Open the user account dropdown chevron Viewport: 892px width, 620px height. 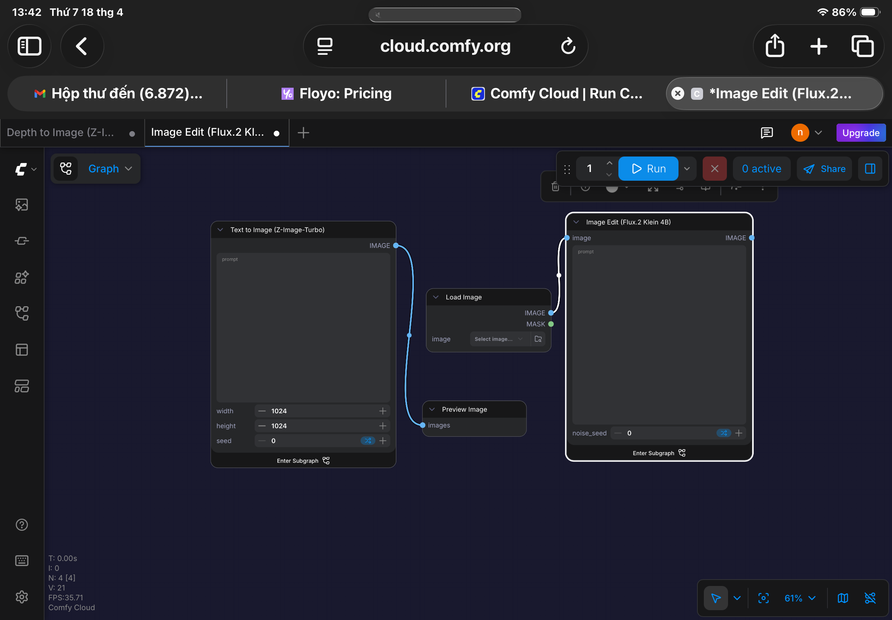pyautogui.click(x=819, y=133)
